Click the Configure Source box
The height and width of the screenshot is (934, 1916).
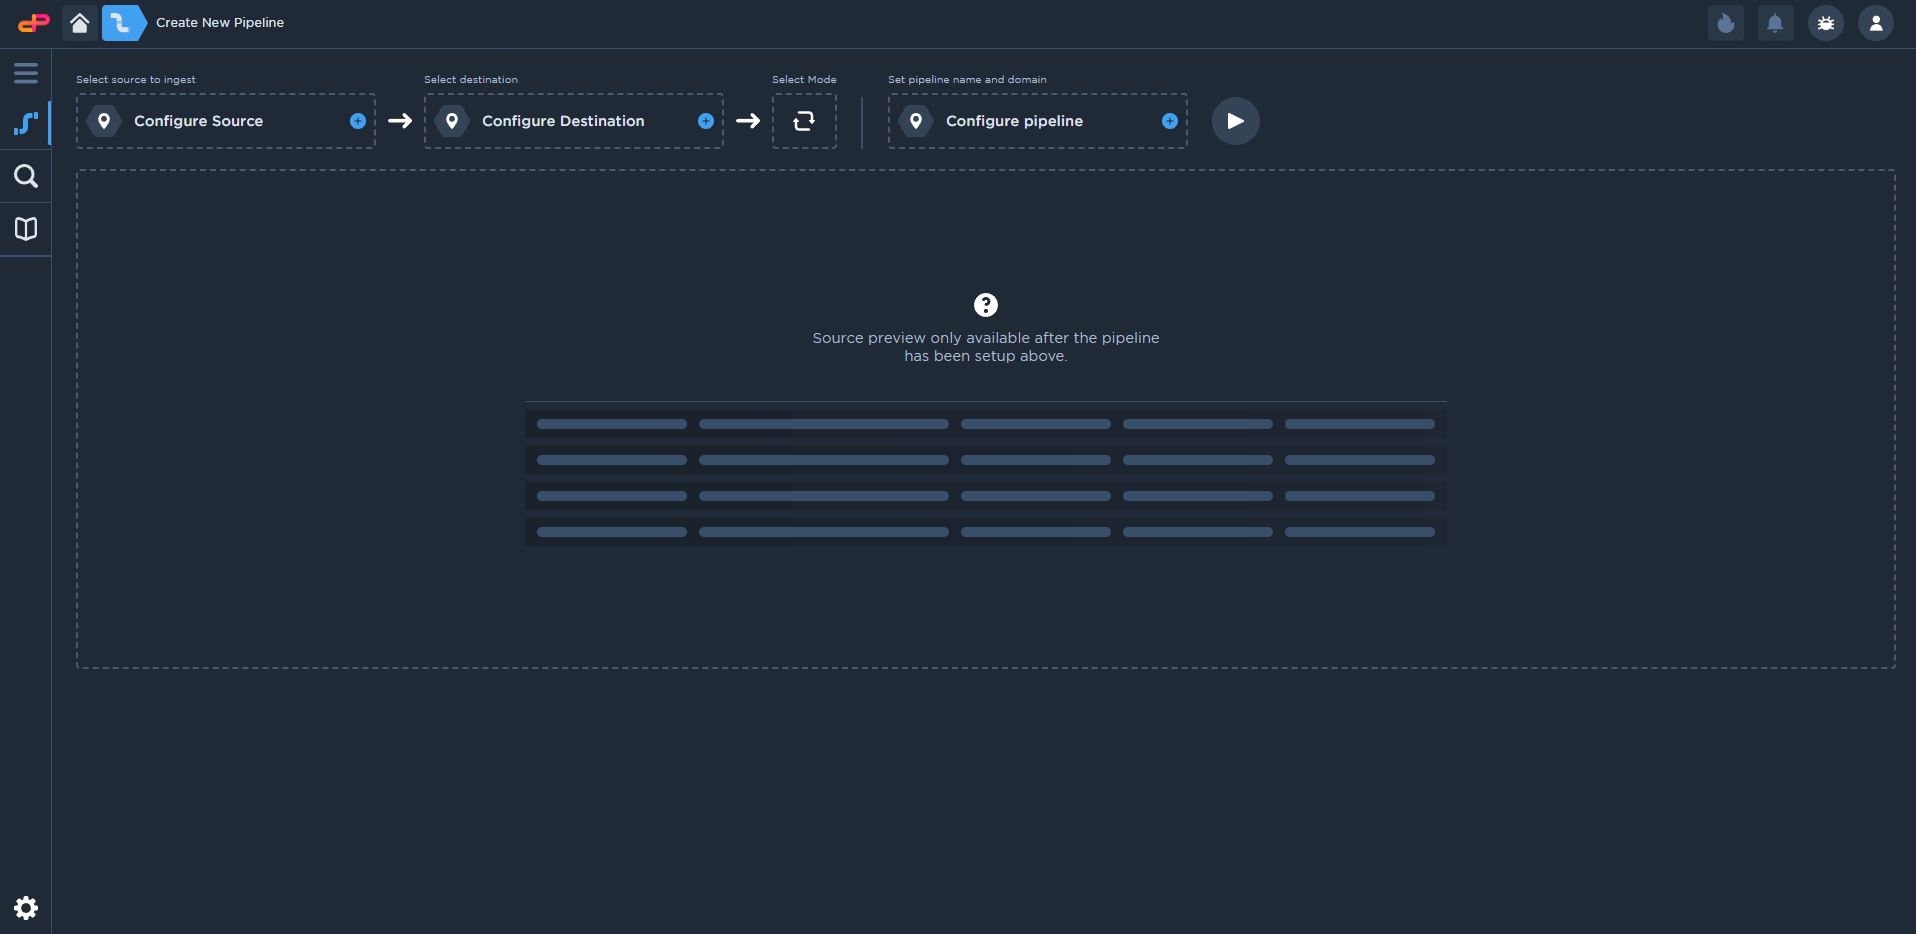point(198,121)
